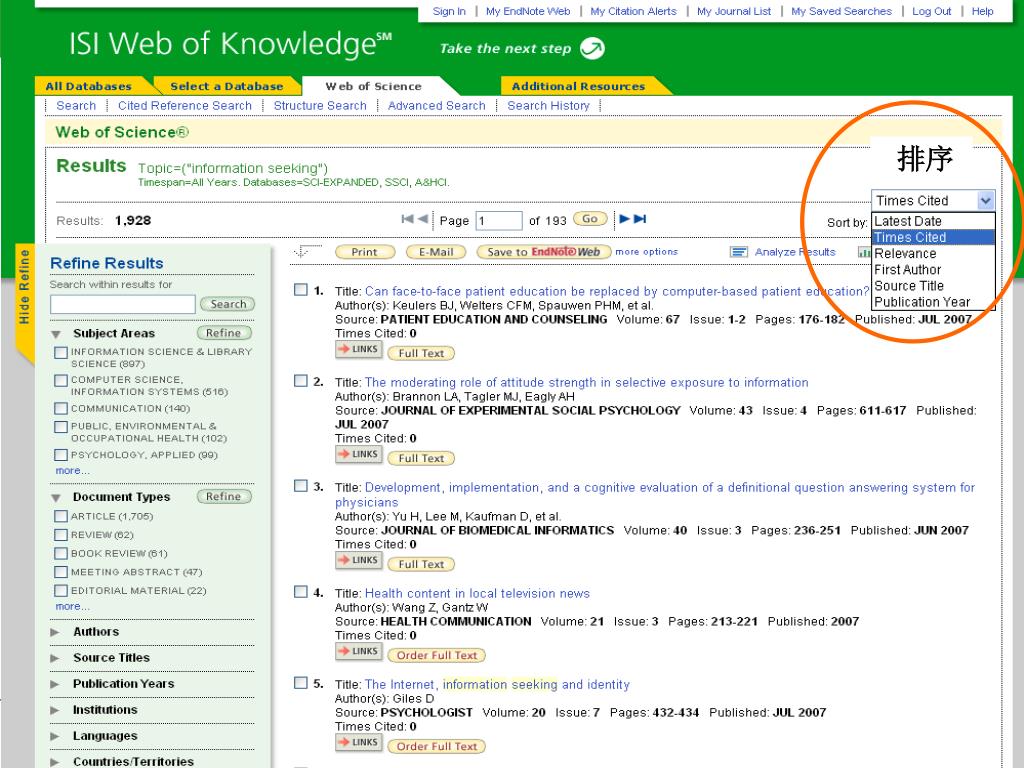Click the LINKS button for result 4

[359, 651]
